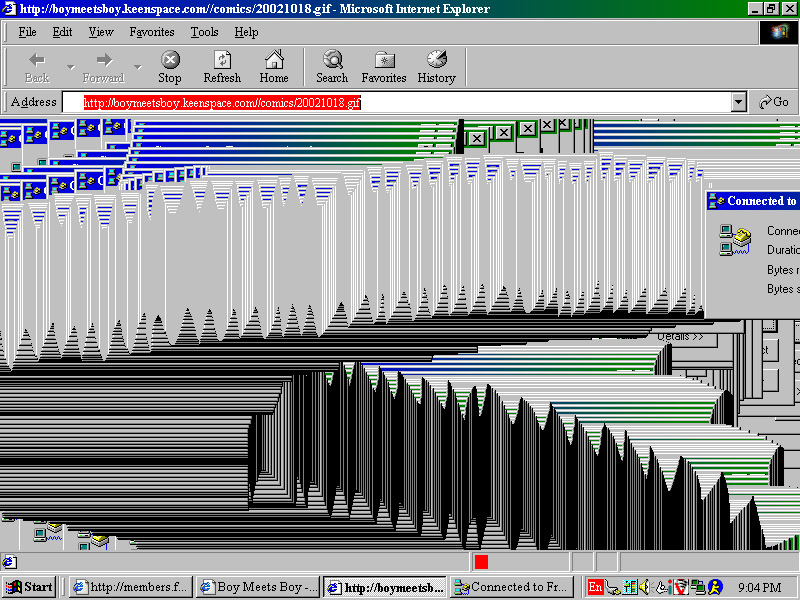This screenshot has width=800, height=600.
Task: Open the Tools menu
Action: tap(204, 32)
